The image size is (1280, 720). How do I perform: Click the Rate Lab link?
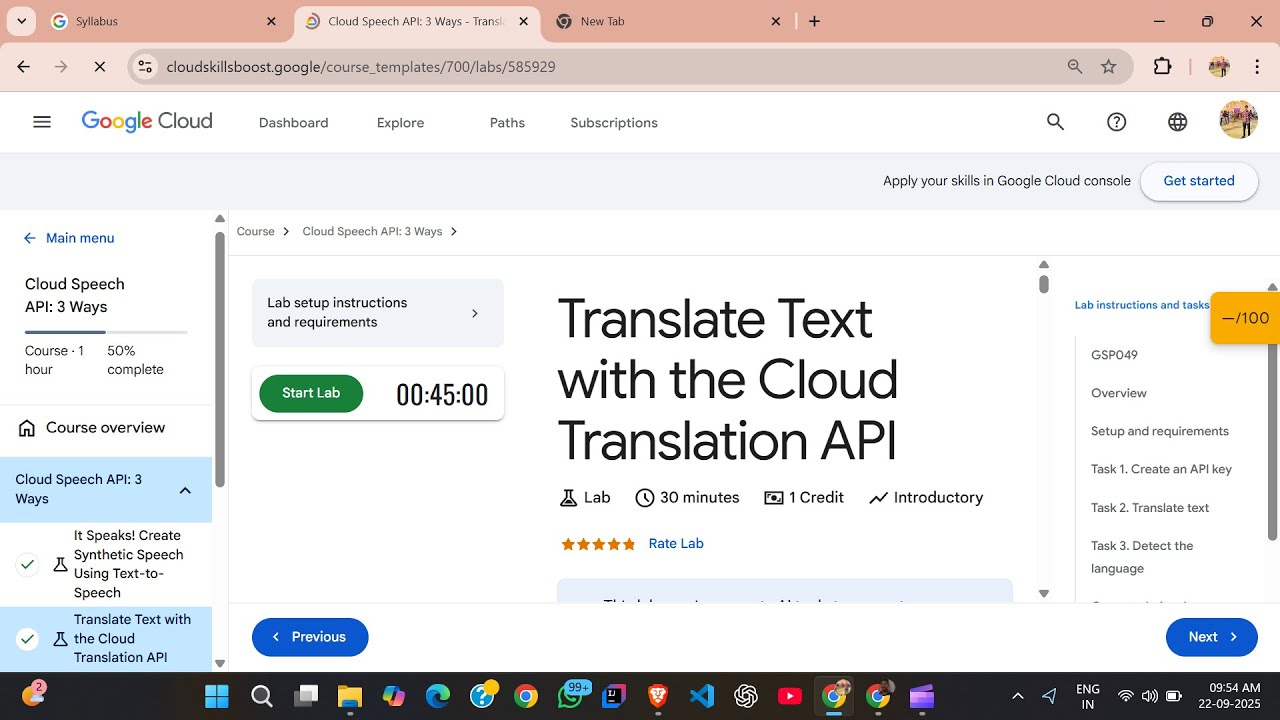point(676,544)
